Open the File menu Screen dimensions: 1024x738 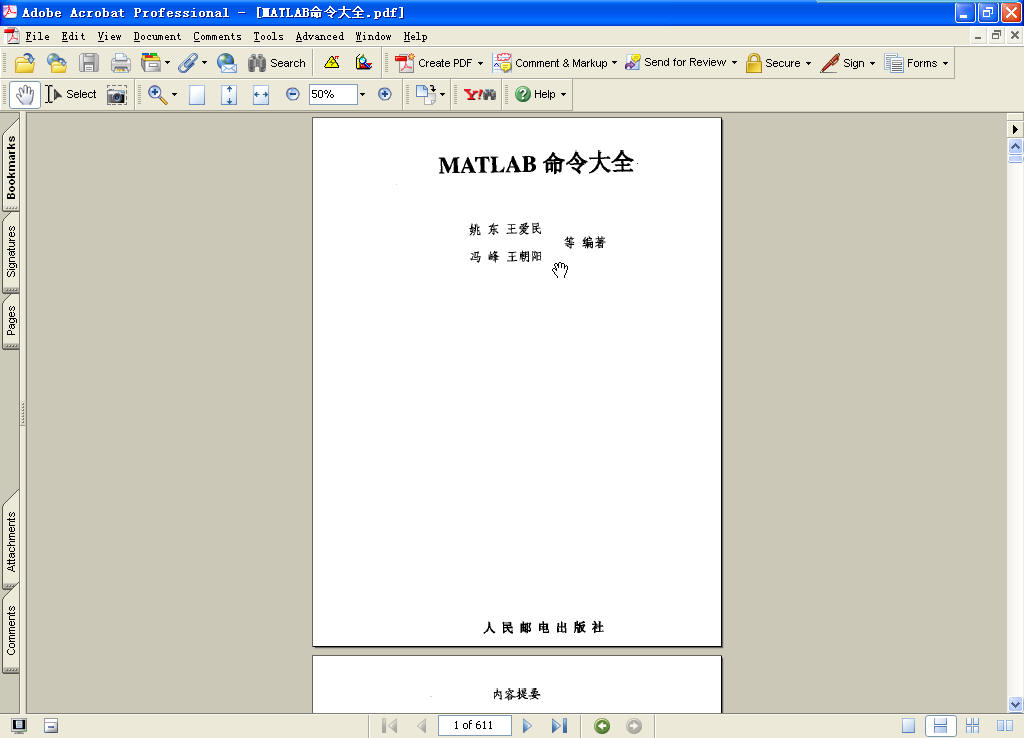coord(37,37)
